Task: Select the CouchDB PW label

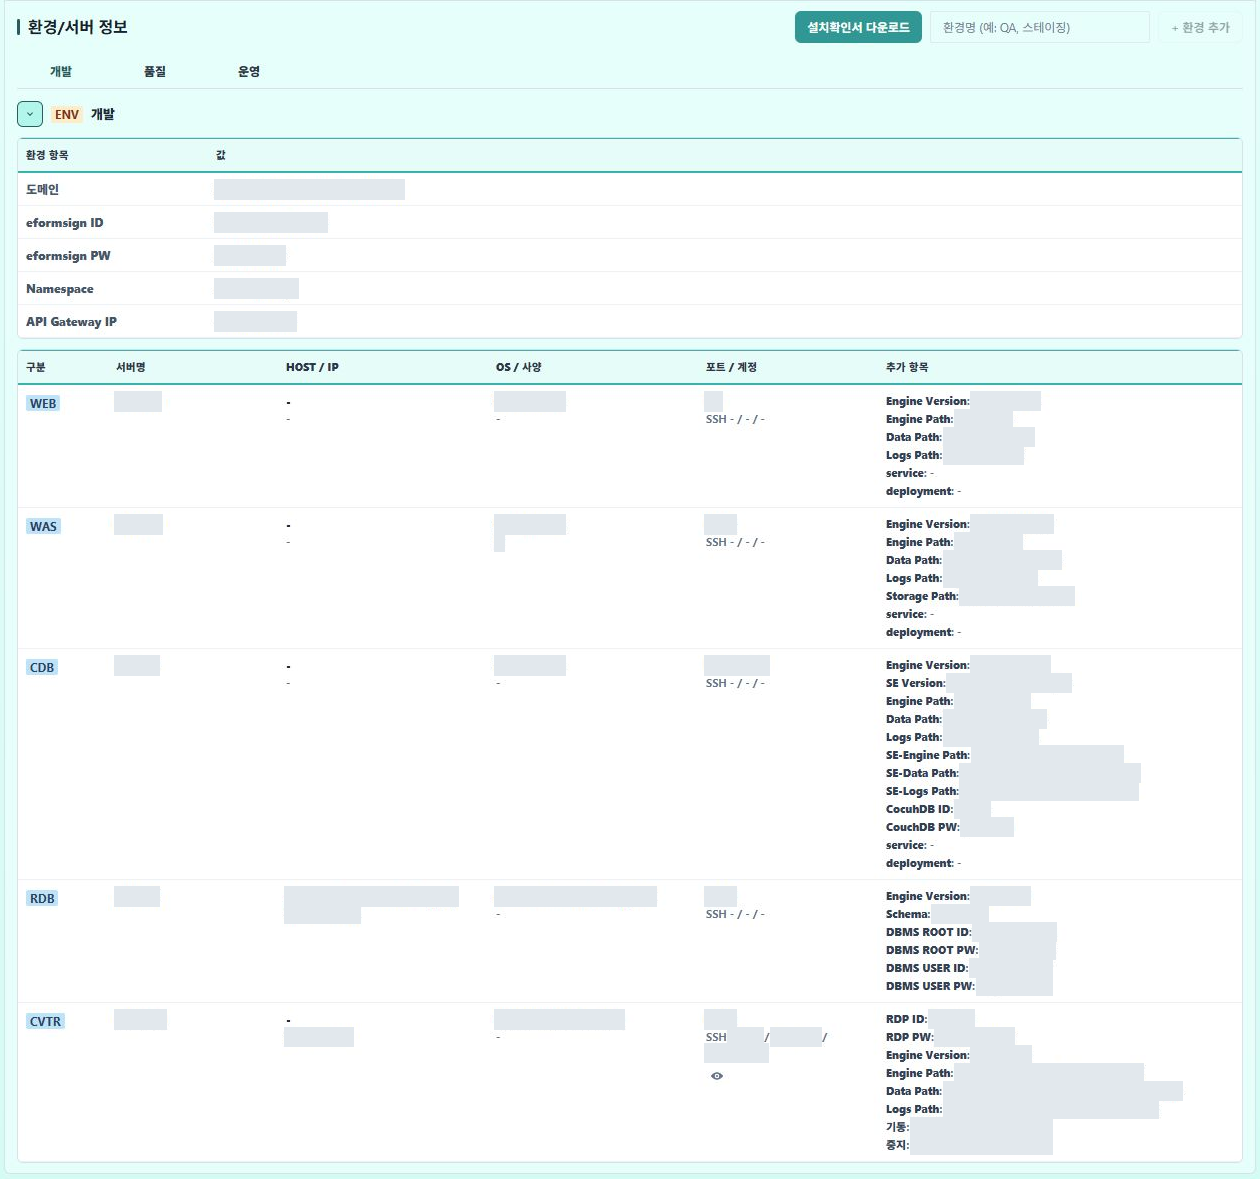Action: coord(922,827)
